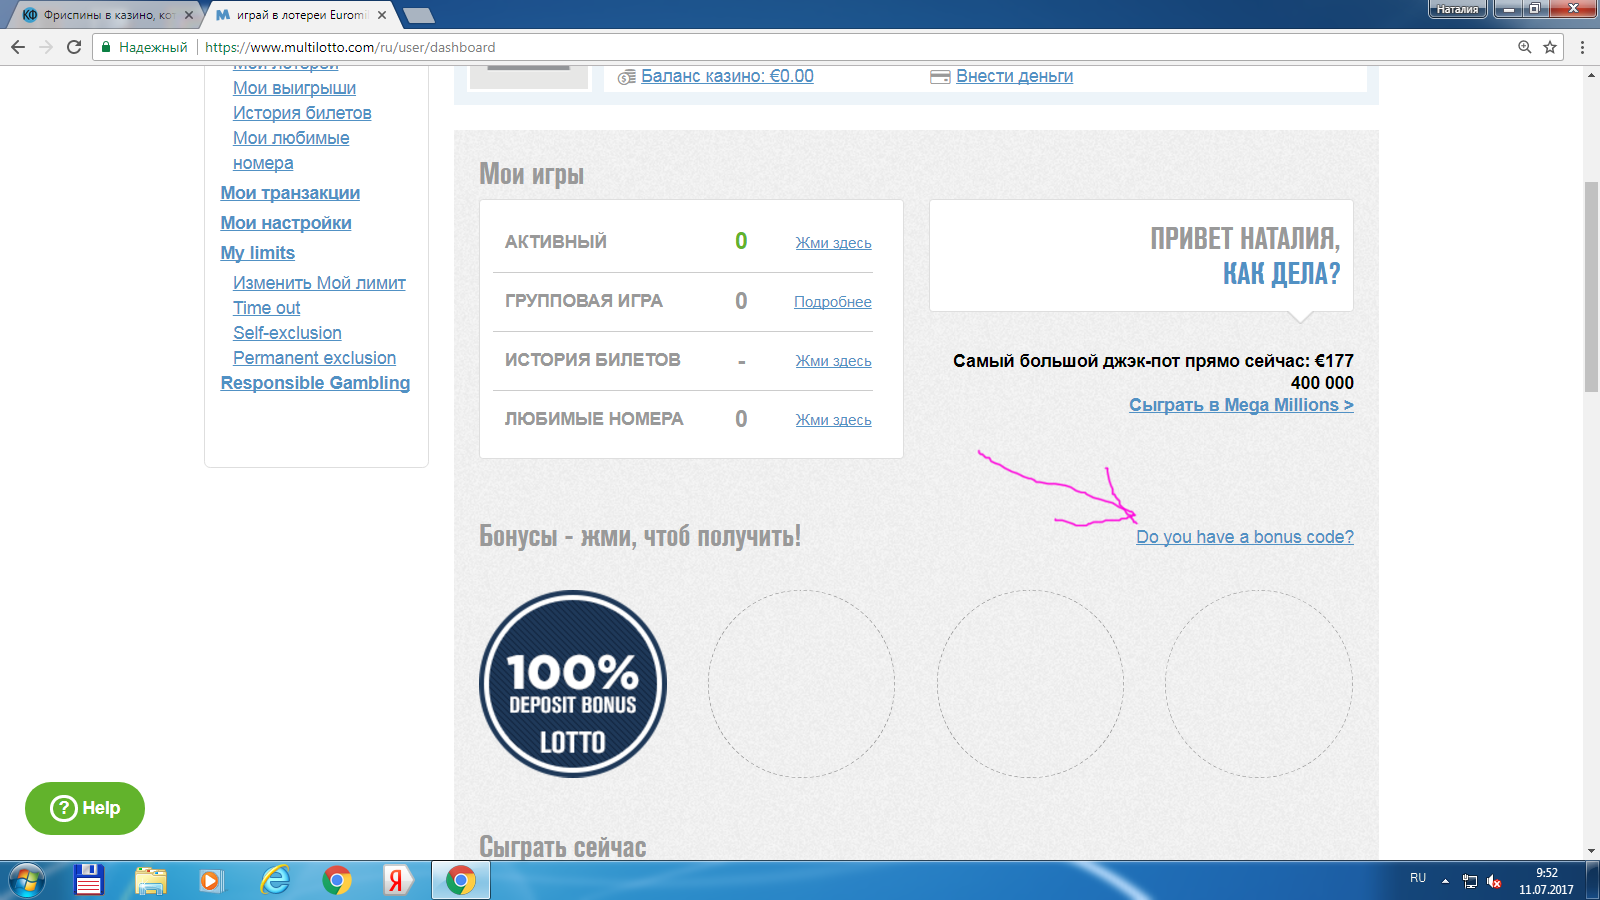Image resolution: width=1600 pixels, height=900 pixels.
Task: Open the 'Self-exclusion' link
Action: [287, 333]
